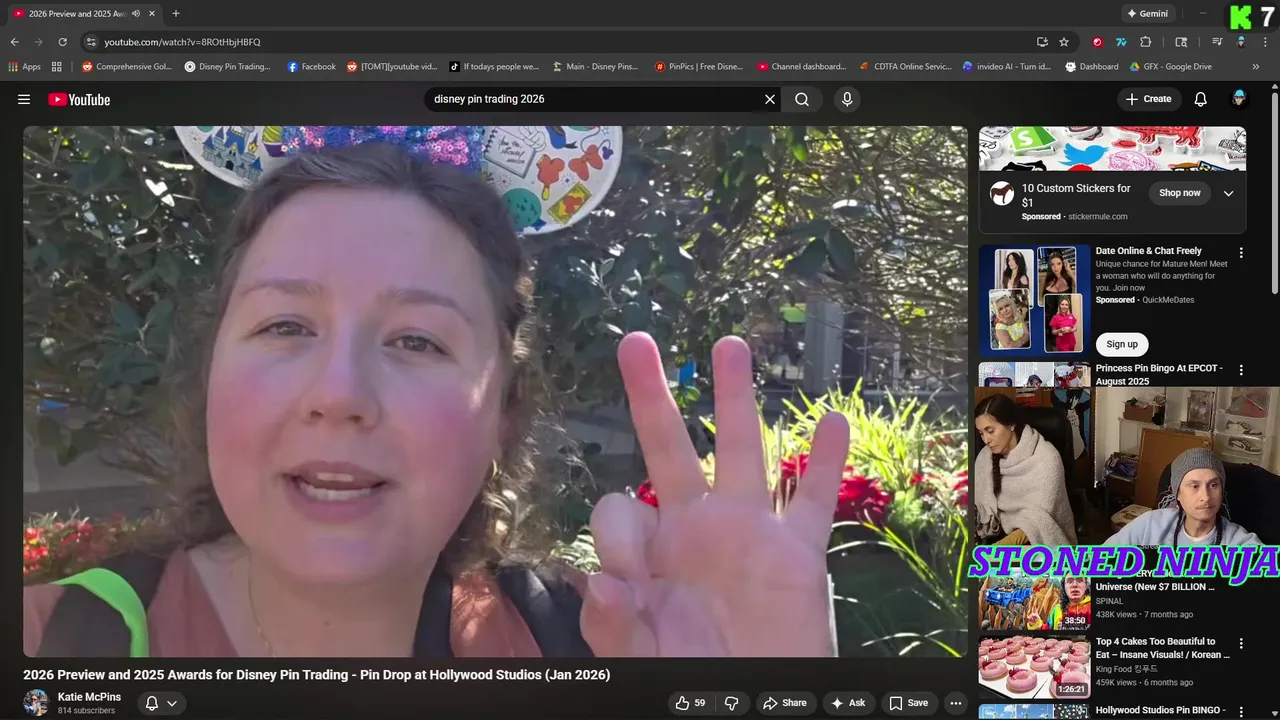Image resolution: width=1280 pixels, height=720 pixels.
Task: Open Top 4 Cakes Too Beautiful title
Action: coord(1162,648)
